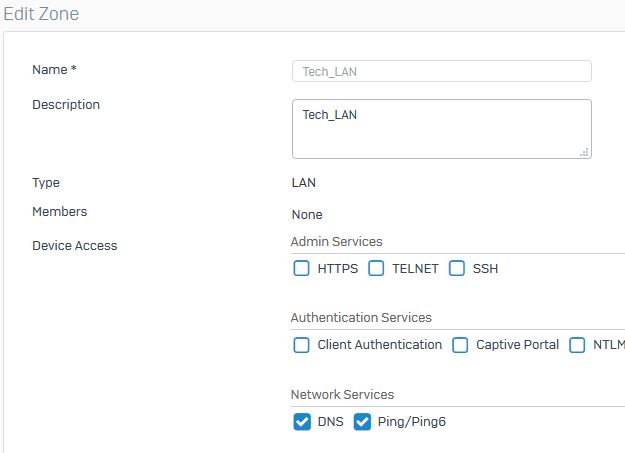Toggle the Captive Portal checkbox
This screenshot has width=625, height=453.
coord(460,345)
